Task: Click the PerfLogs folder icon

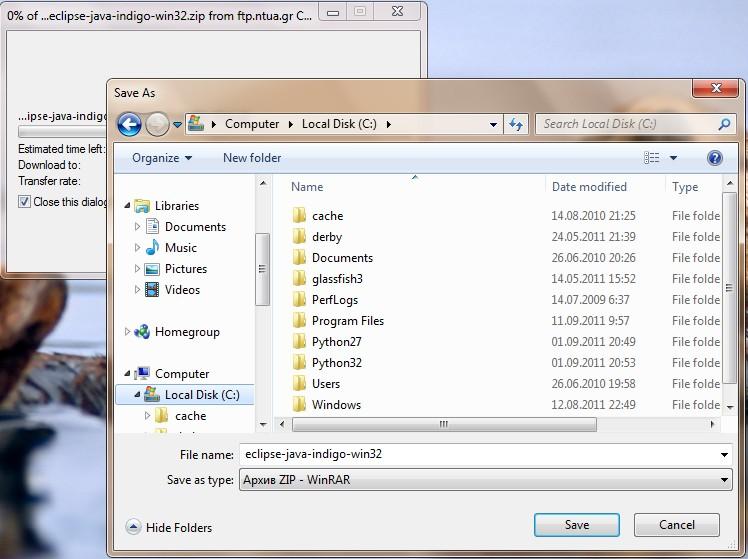Action: 299,300
